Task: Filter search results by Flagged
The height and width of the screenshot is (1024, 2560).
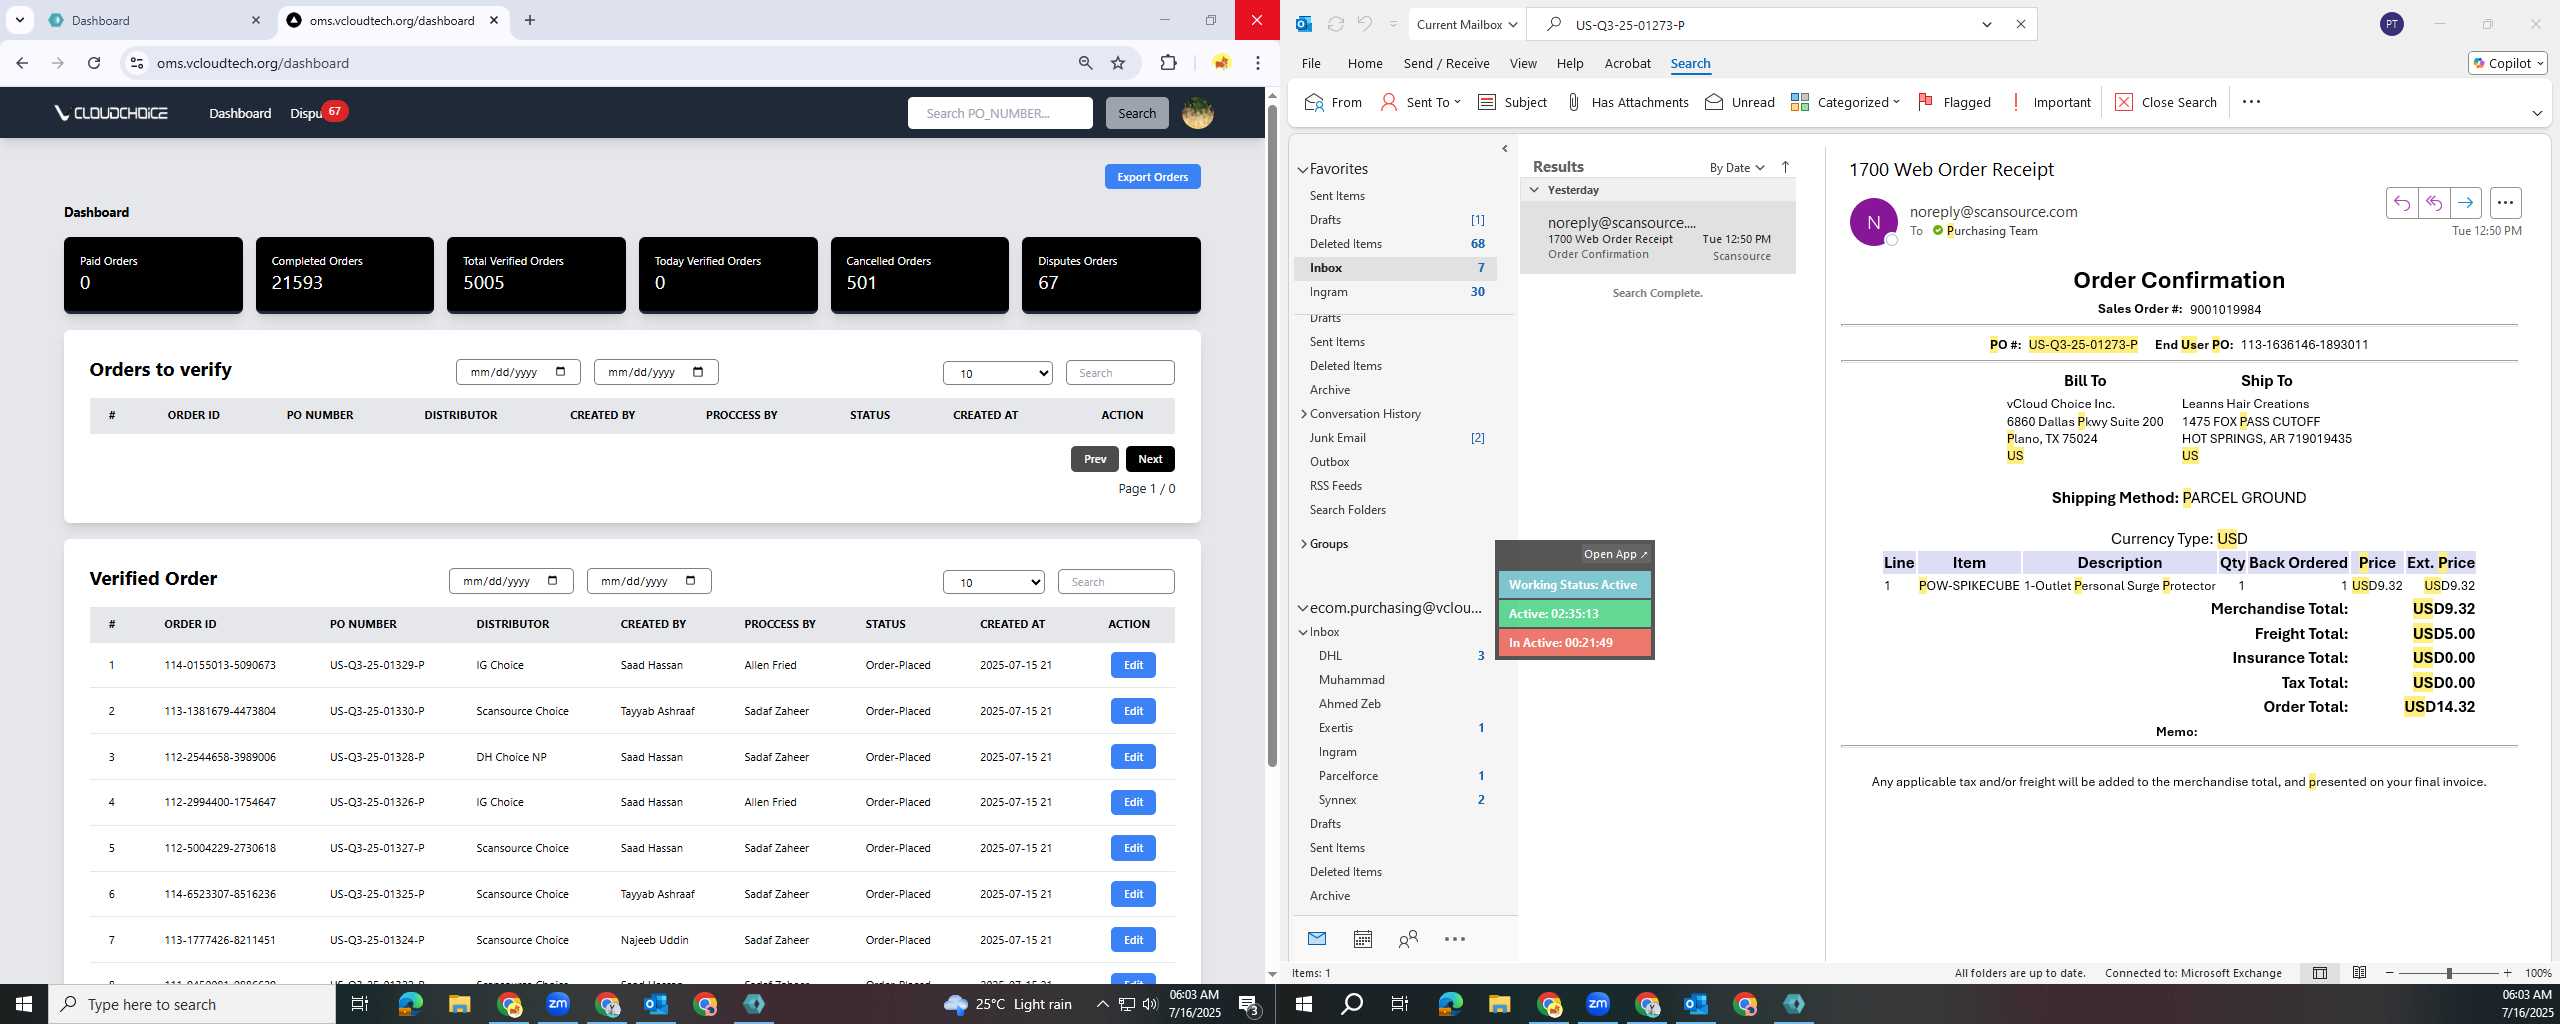Action: (1954, 102)
